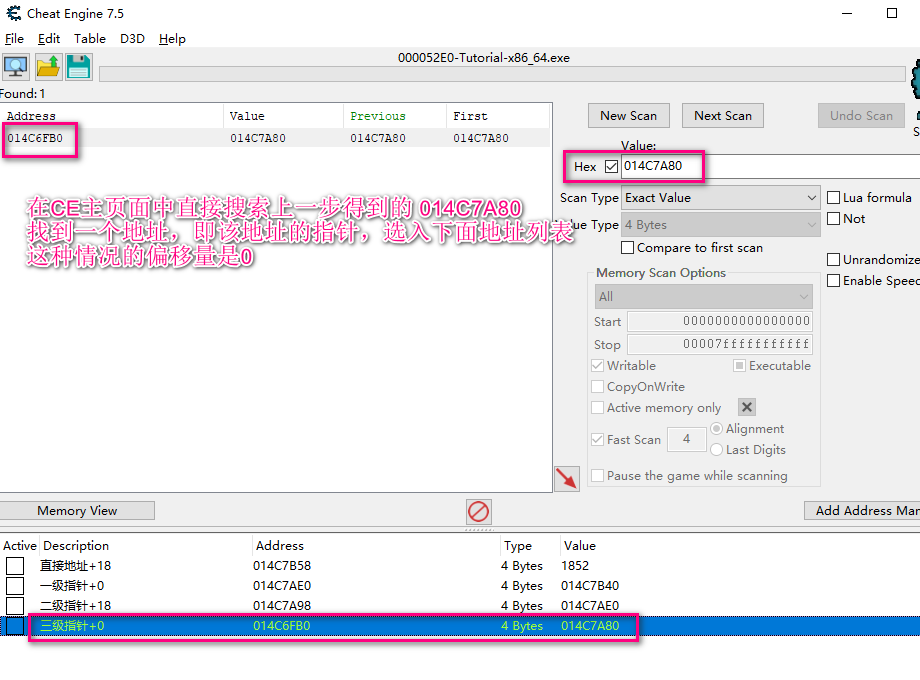
Task: Click value 1852 in address list
Action: pyautogui.click(x=574, y=566)
